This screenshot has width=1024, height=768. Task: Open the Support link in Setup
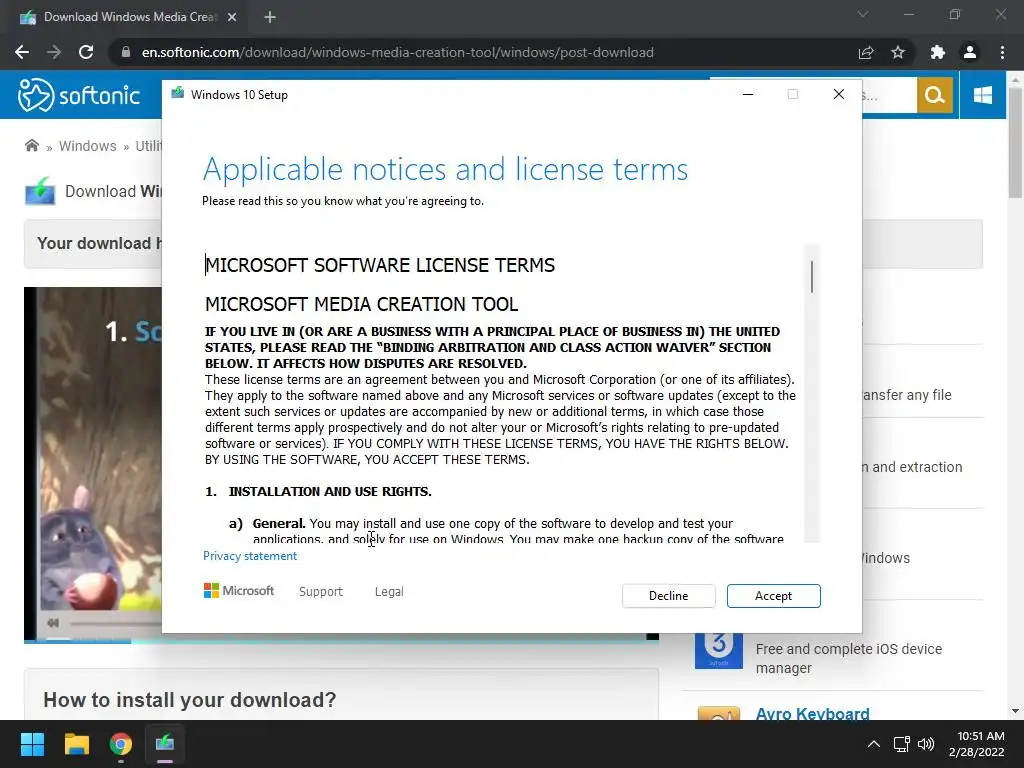click(321, 592)
